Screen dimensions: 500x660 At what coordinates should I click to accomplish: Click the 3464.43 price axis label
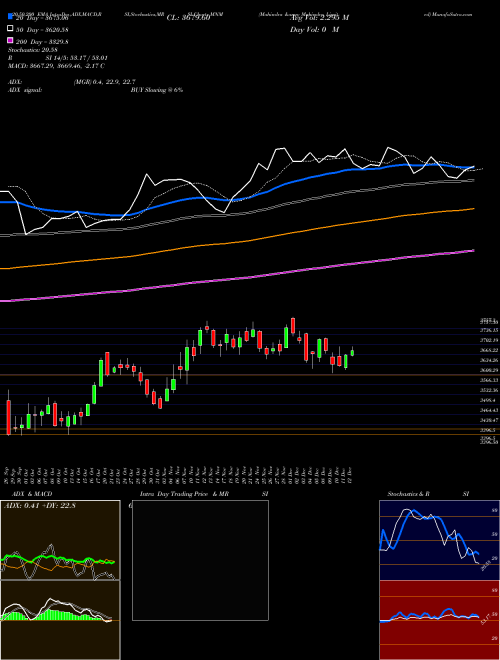[x=489, y=410]
